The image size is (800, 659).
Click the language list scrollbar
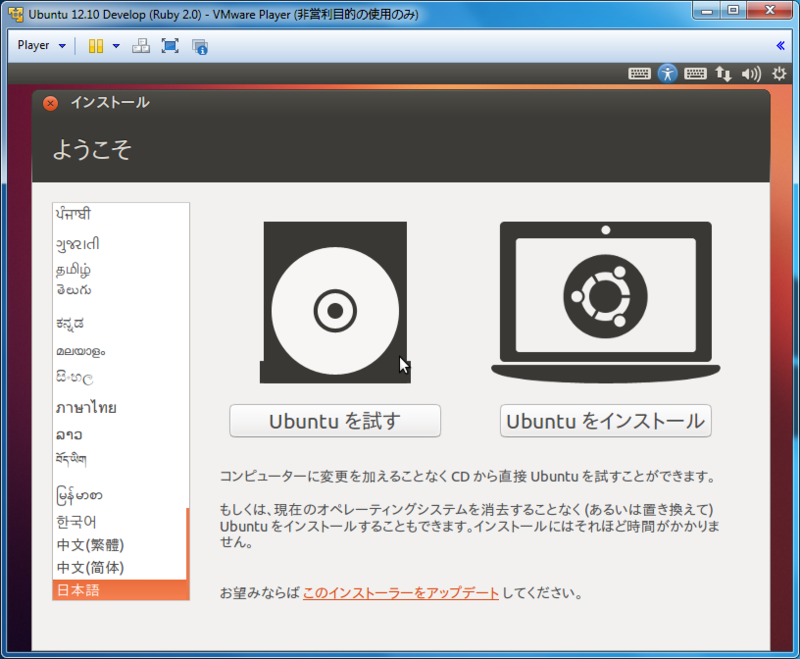click(x=188, y=543)
